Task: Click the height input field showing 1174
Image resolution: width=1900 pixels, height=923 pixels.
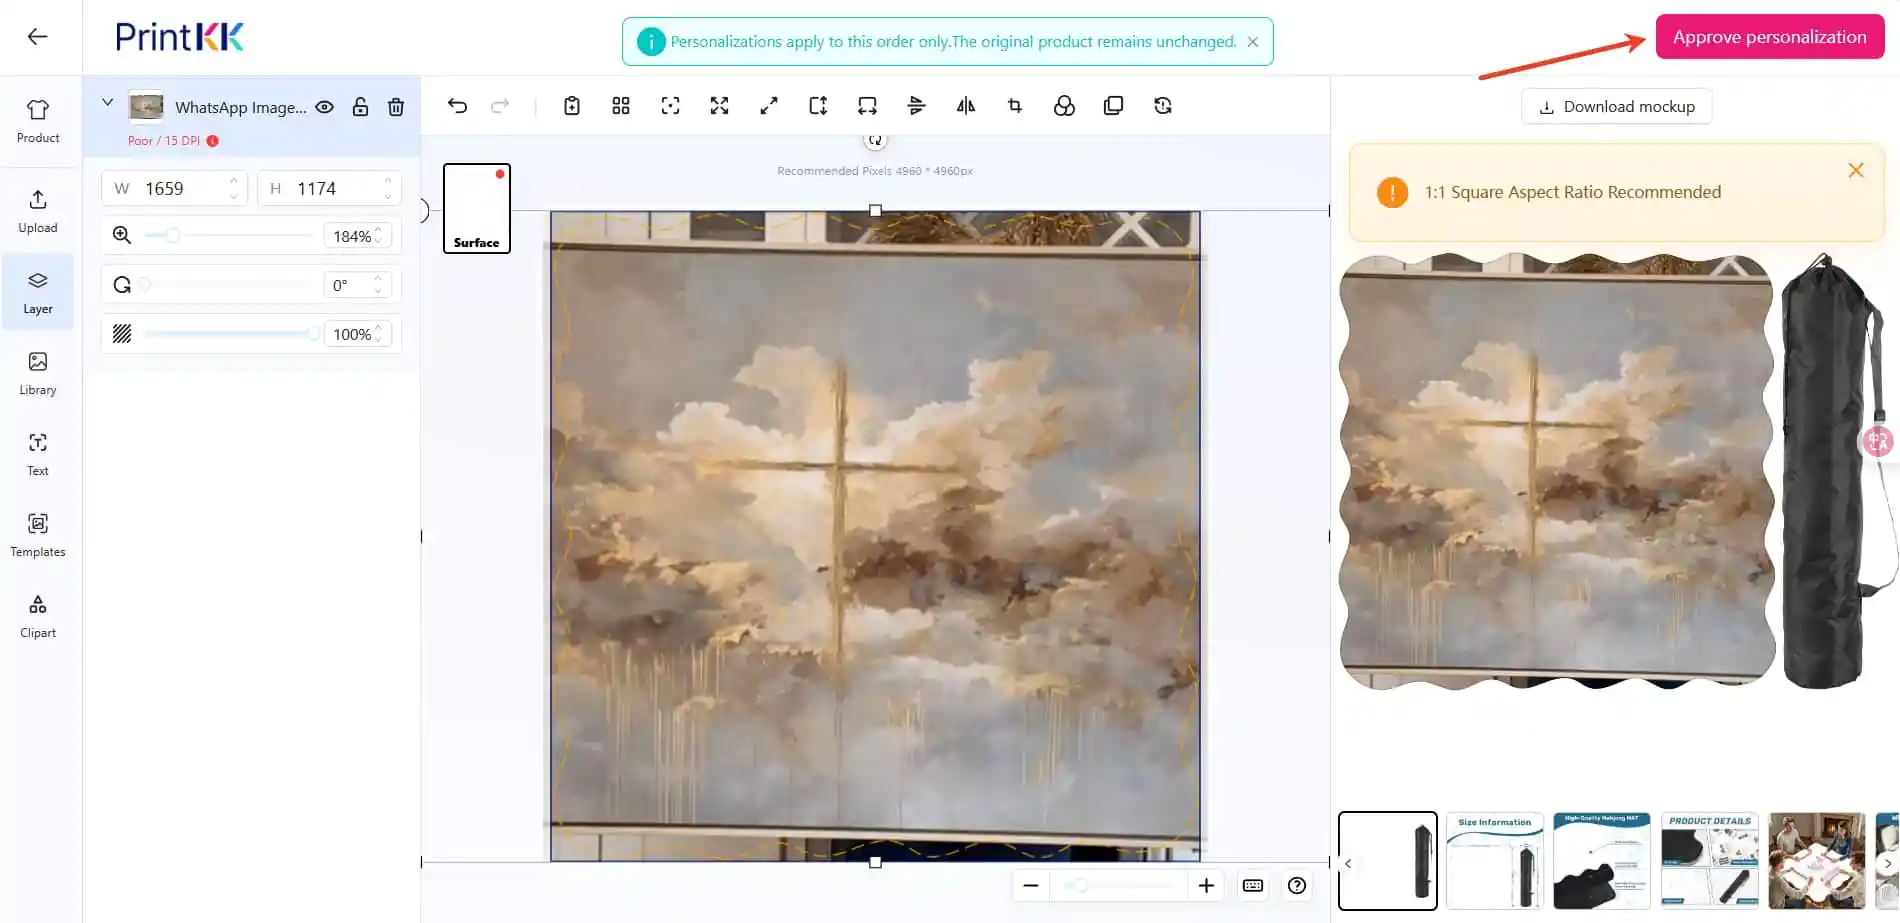Action: 329,188
